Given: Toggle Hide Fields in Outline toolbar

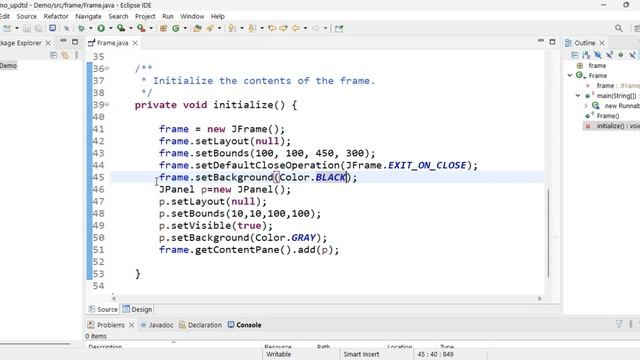Looking at the screenshot, I should coord(598,55).
